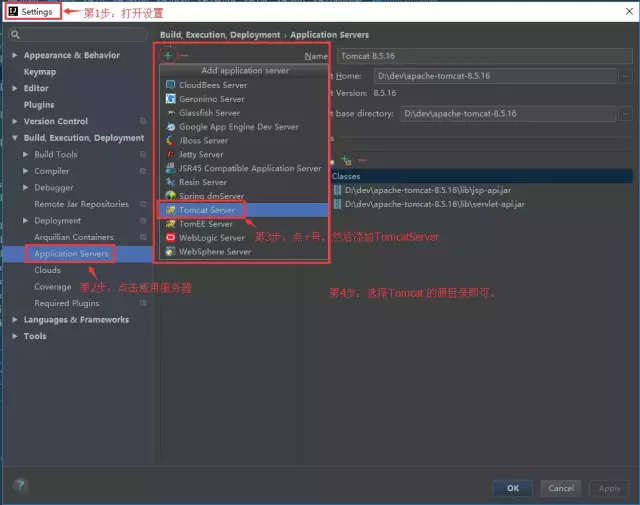Screen dimensions: 640x505
Task: Click the Tomcat base directory field
Action: [x=508, y=113]
